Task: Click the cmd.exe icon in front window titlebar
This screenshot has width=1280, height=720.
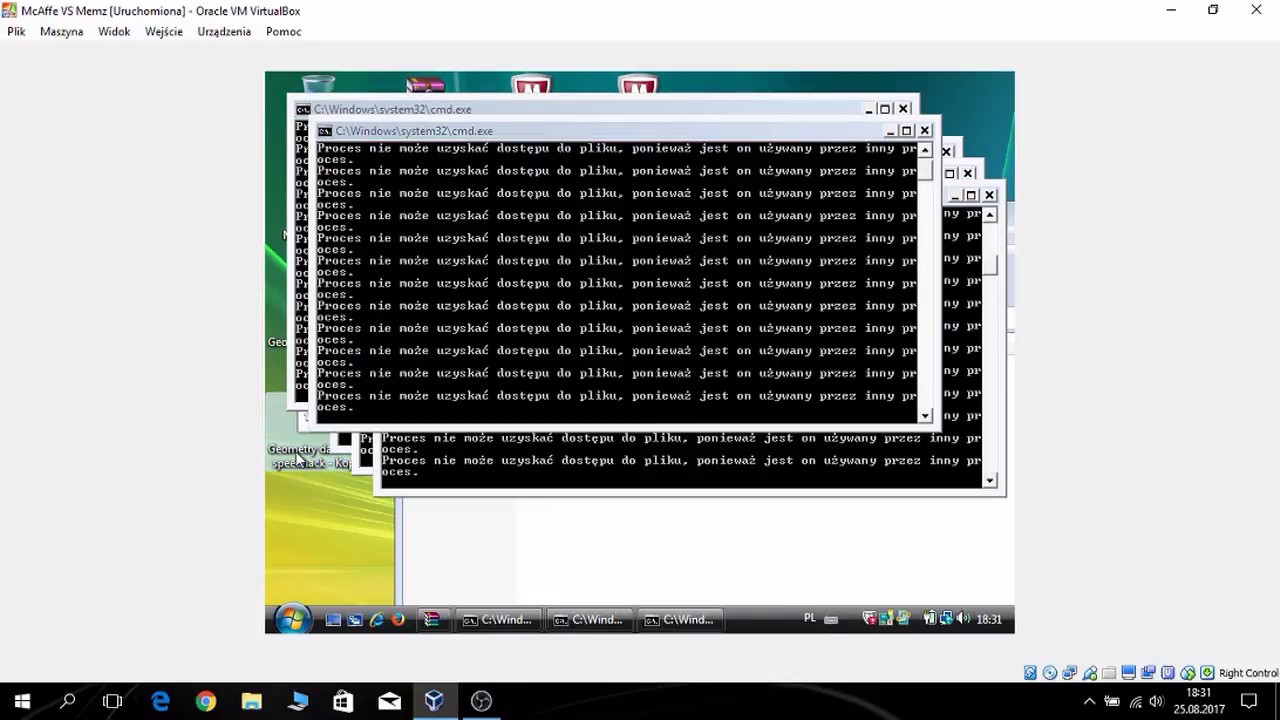Action: click(x=324, y=131)
